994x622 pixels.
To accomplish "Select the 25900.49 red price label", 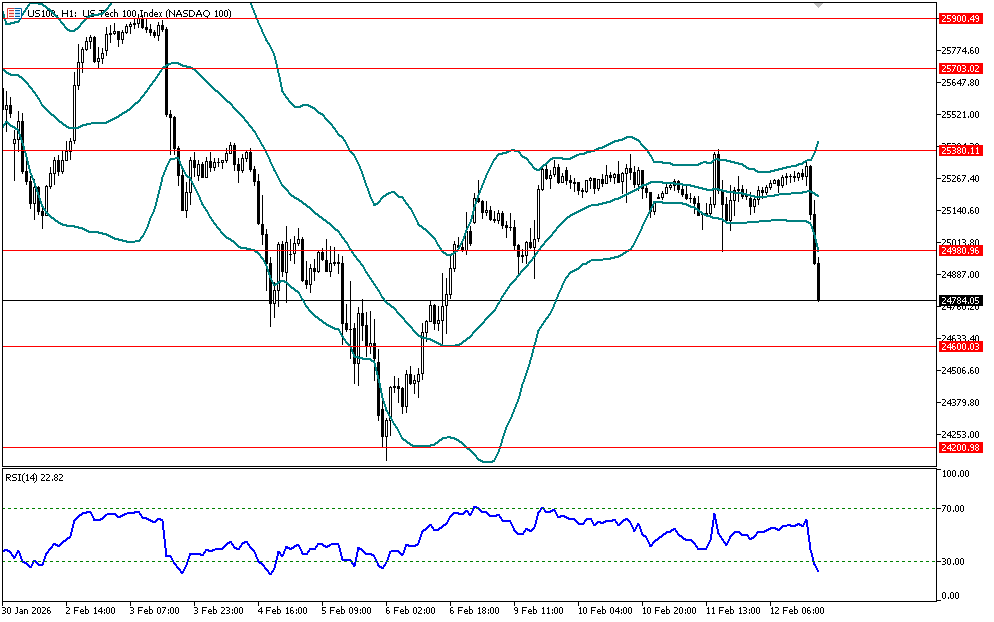I will (x=959, y=19).
